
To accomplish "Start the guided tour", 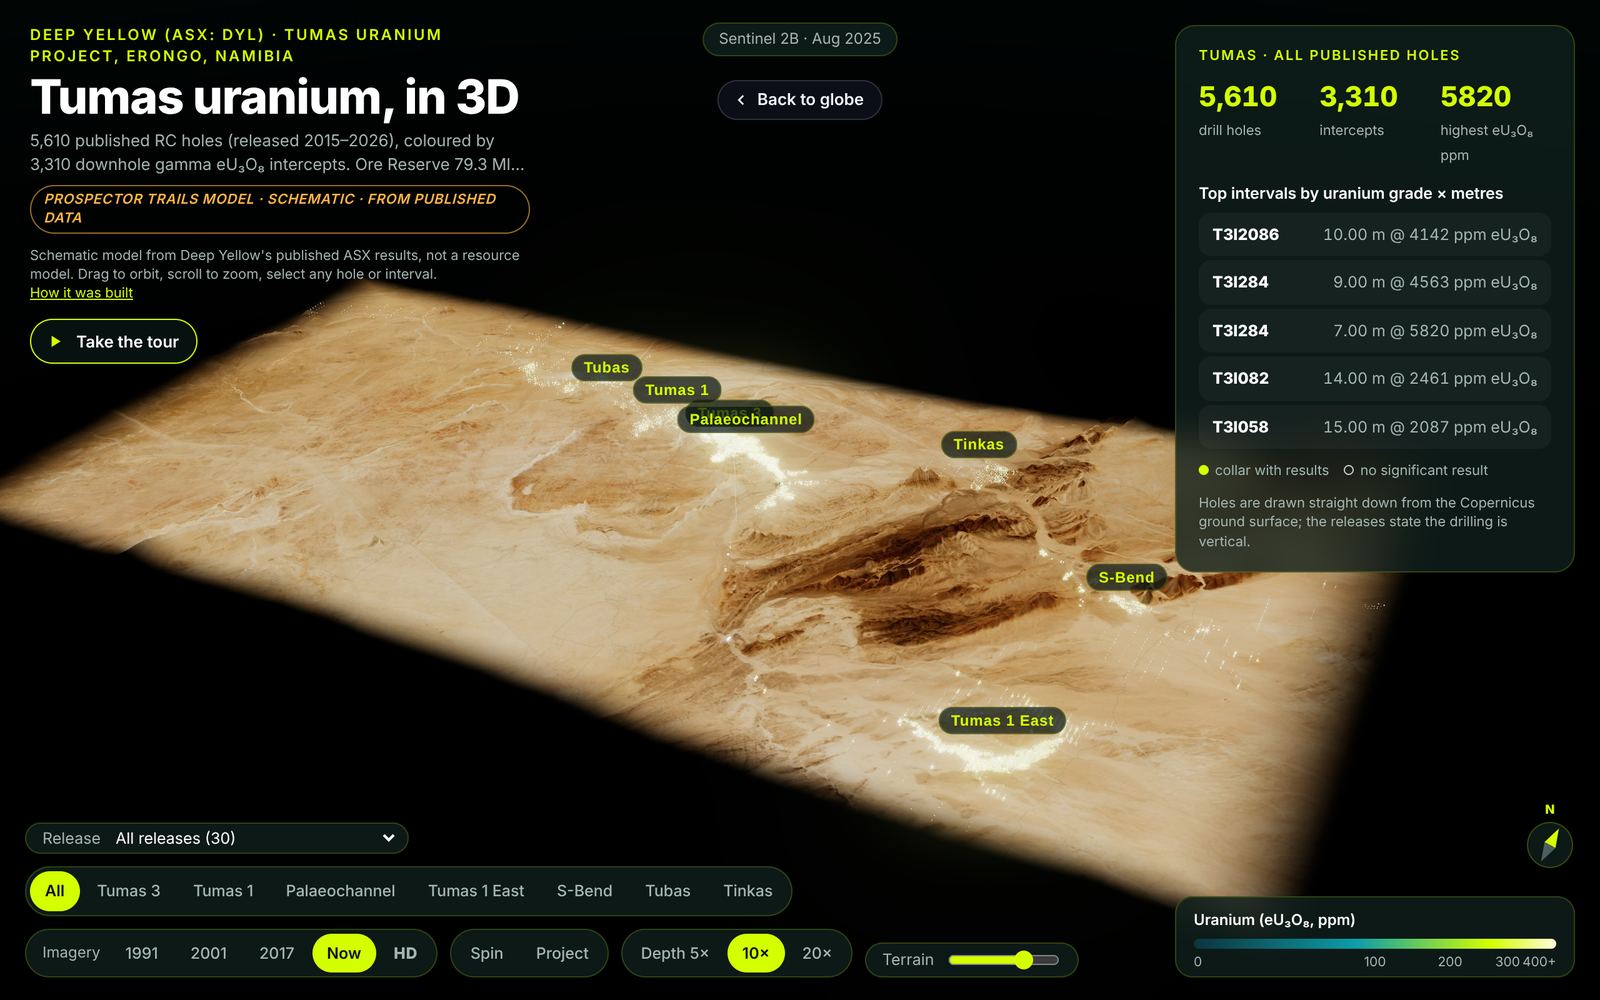I will [x=113, y=341].
